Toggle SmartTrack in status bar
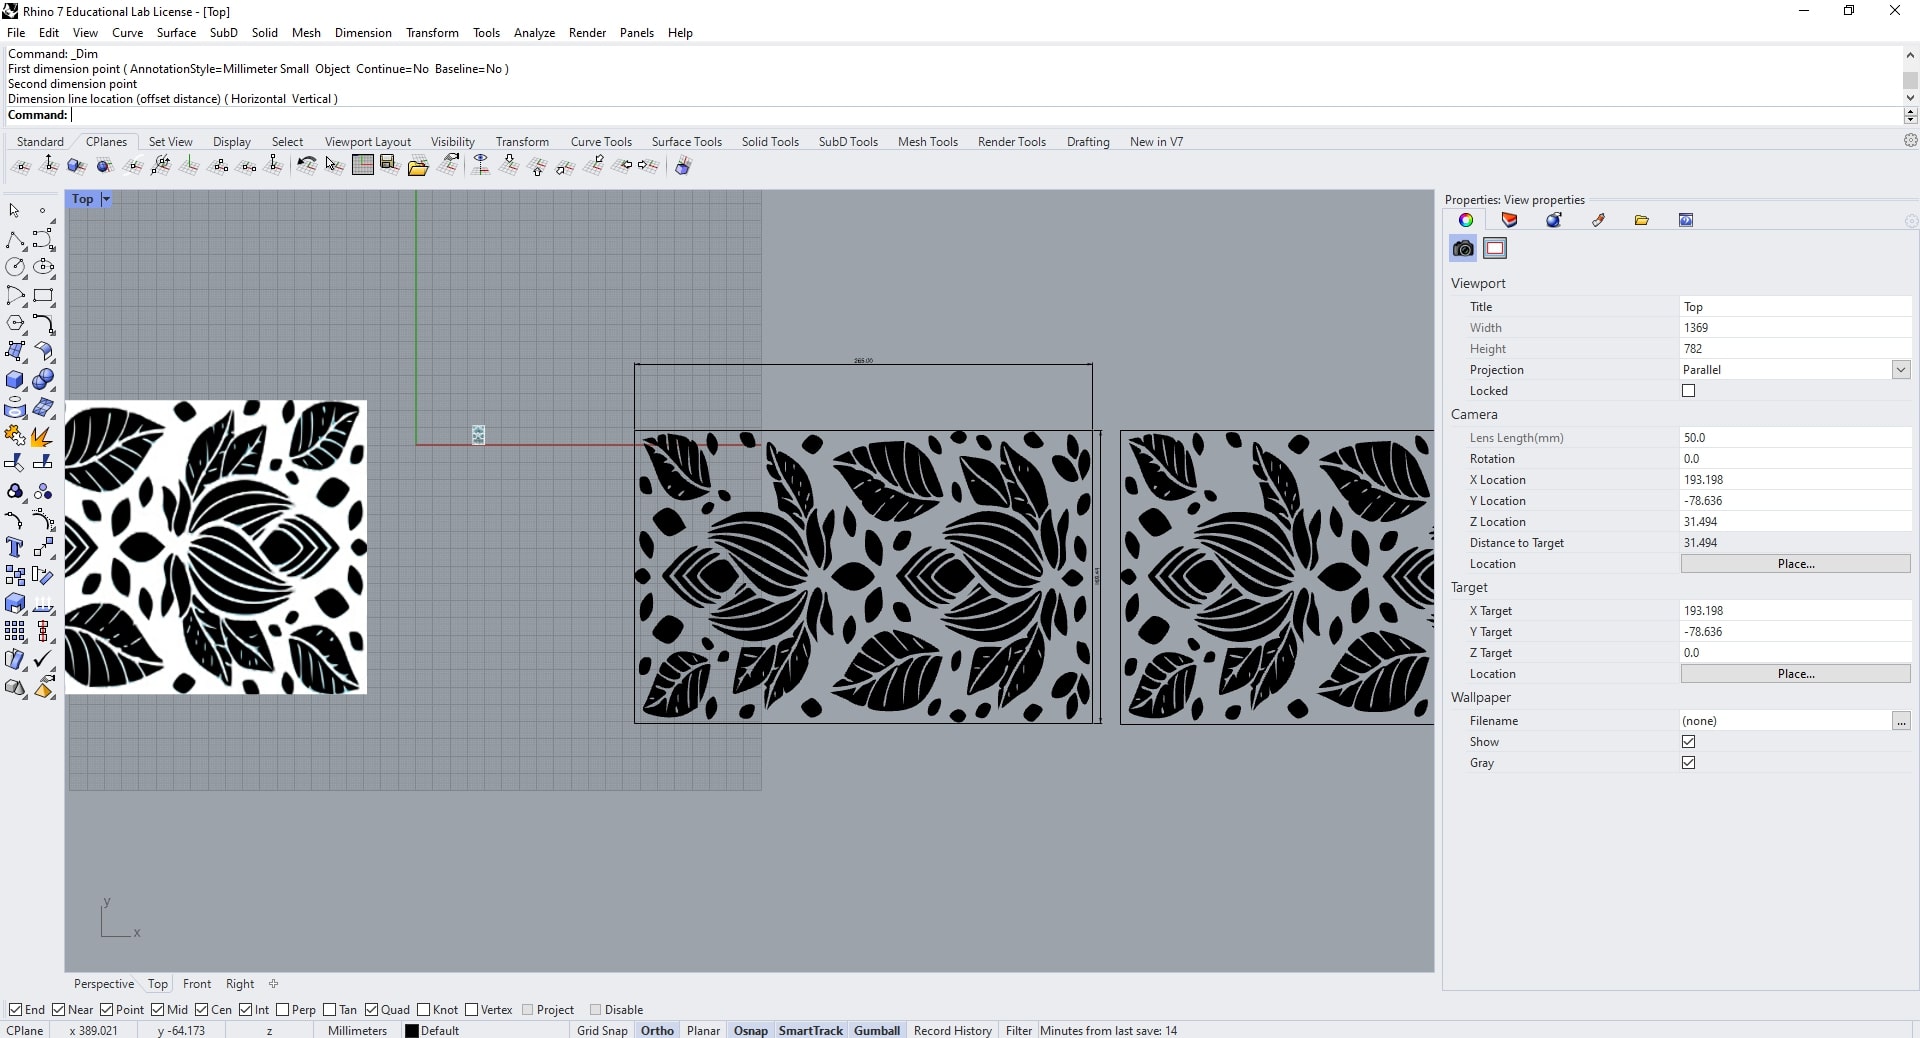 [811, 1030]
